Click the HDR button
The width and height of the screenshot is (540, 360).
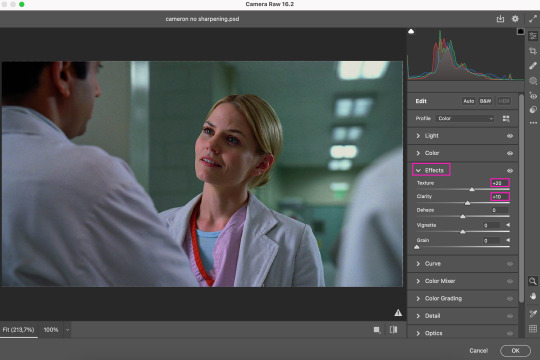click(x=503, y=101)
